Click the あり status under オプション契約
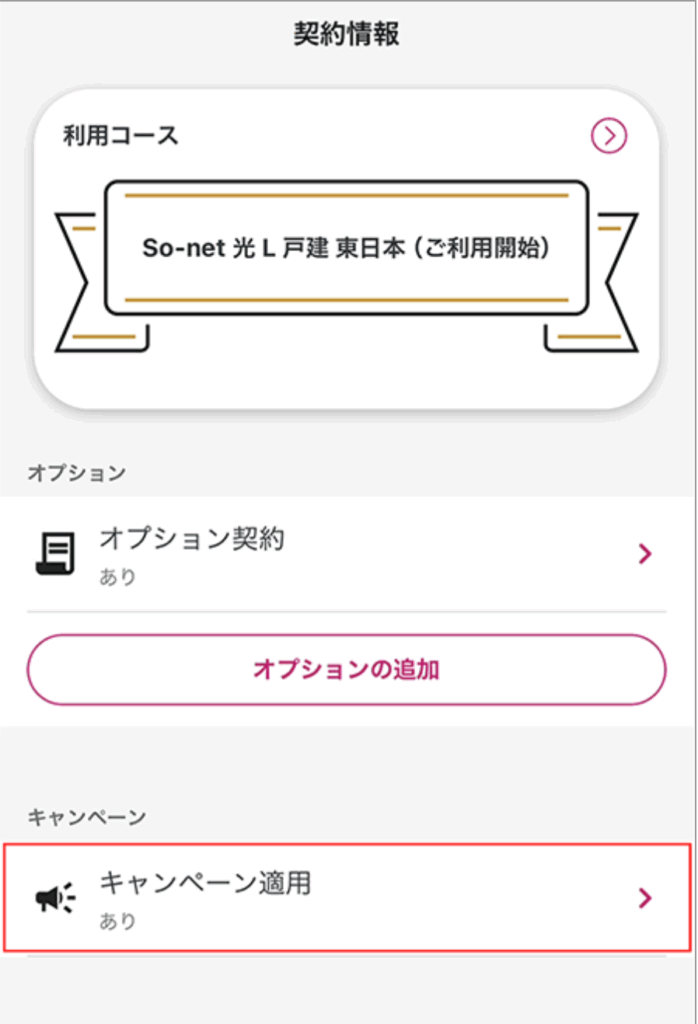The width and height of the screenshot is (698, 1024). point(117,577)
